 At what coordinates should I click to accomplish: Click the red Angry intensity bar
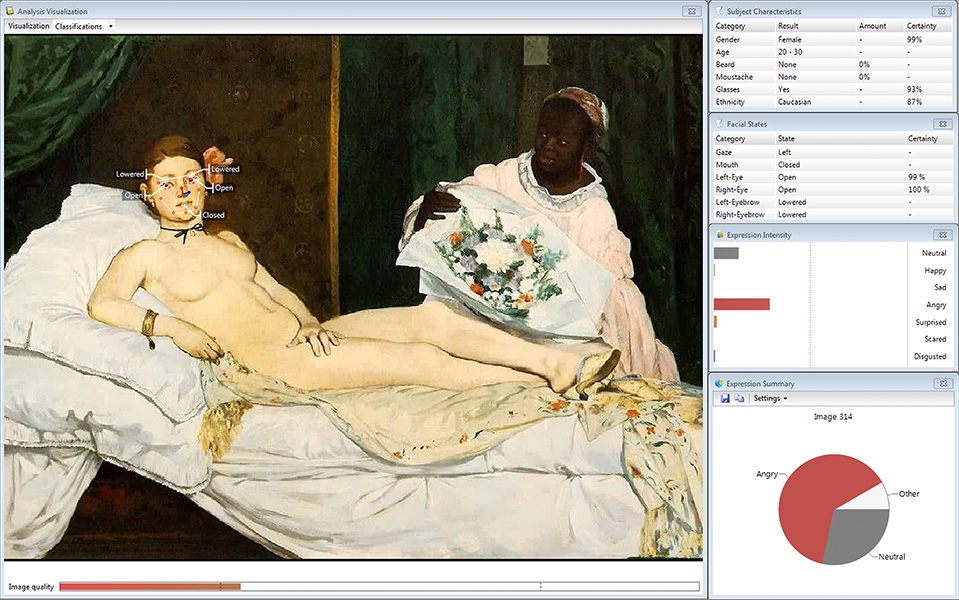pos(741,304)
